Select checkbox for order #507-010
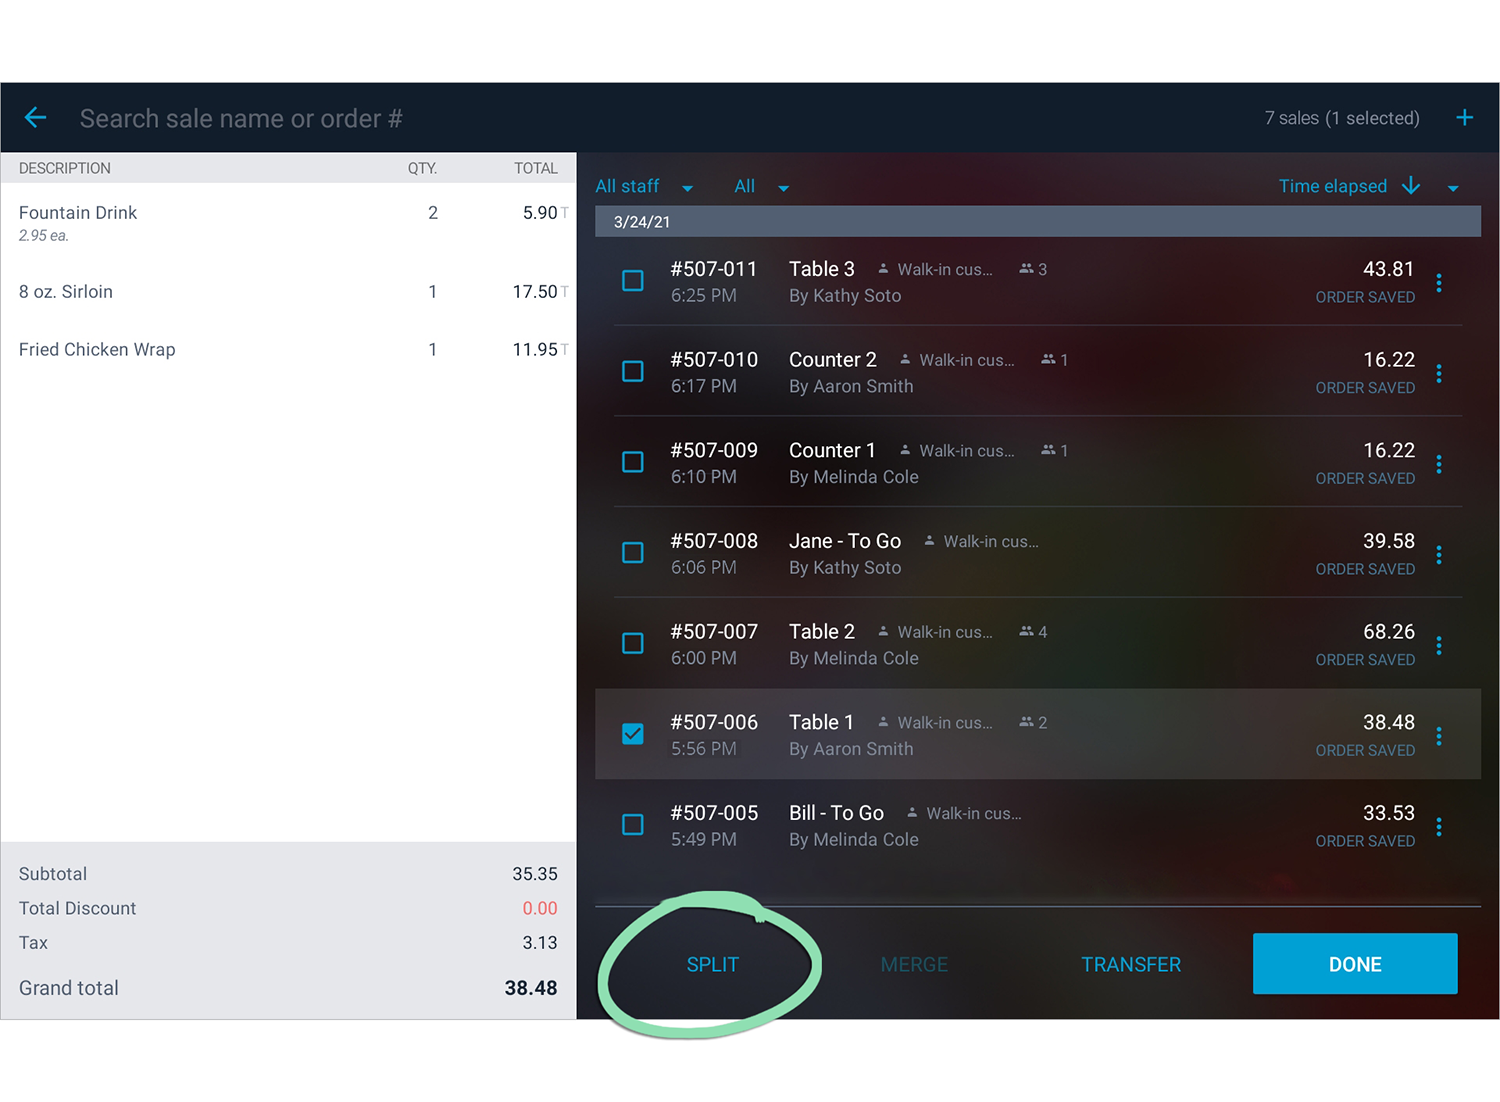This screenshot has height=1102, width=1500. 633,371
